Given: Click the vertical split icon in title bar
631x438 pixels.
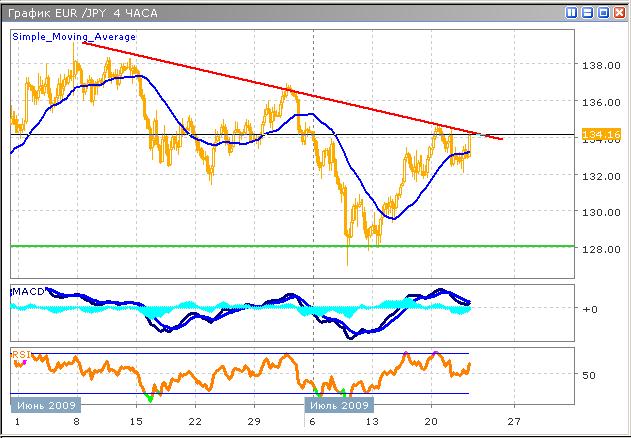Looking at the screenshot, I should (x=572, y=13).
